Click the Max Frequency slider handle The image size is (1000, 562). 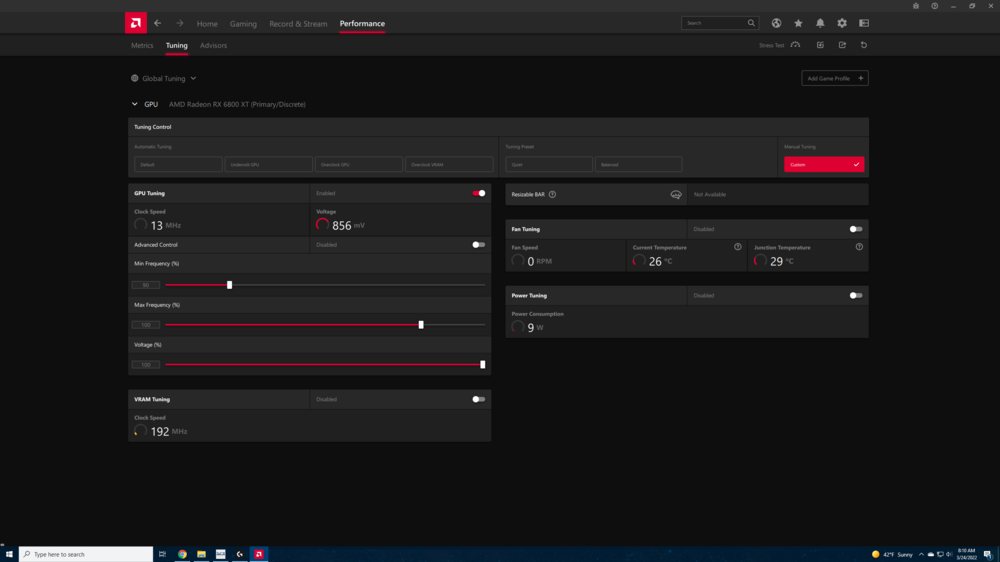(421, 325)
